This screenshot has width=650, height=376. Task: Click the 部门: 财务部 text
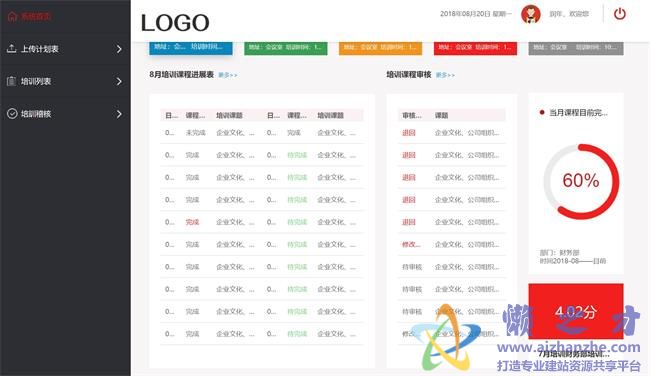point(560,252)
